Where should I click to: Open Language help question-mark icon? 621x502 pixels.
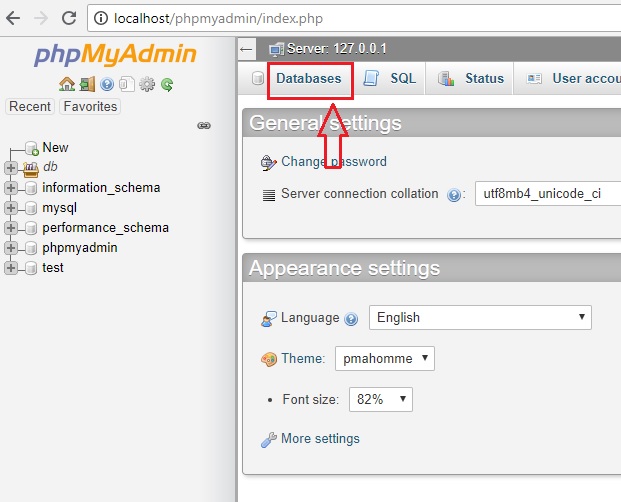click(x=351, y=319)
